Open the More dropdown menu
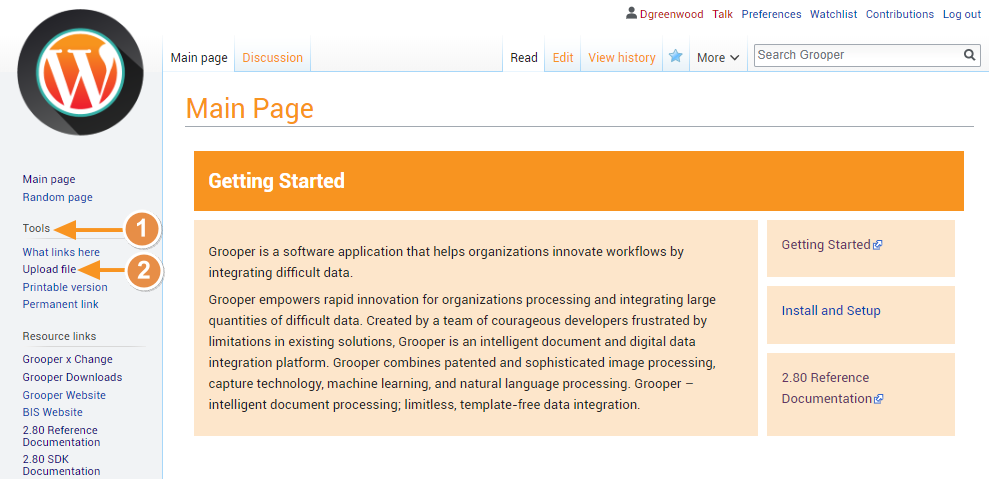 pyautogui.click(x=718, y=57)
